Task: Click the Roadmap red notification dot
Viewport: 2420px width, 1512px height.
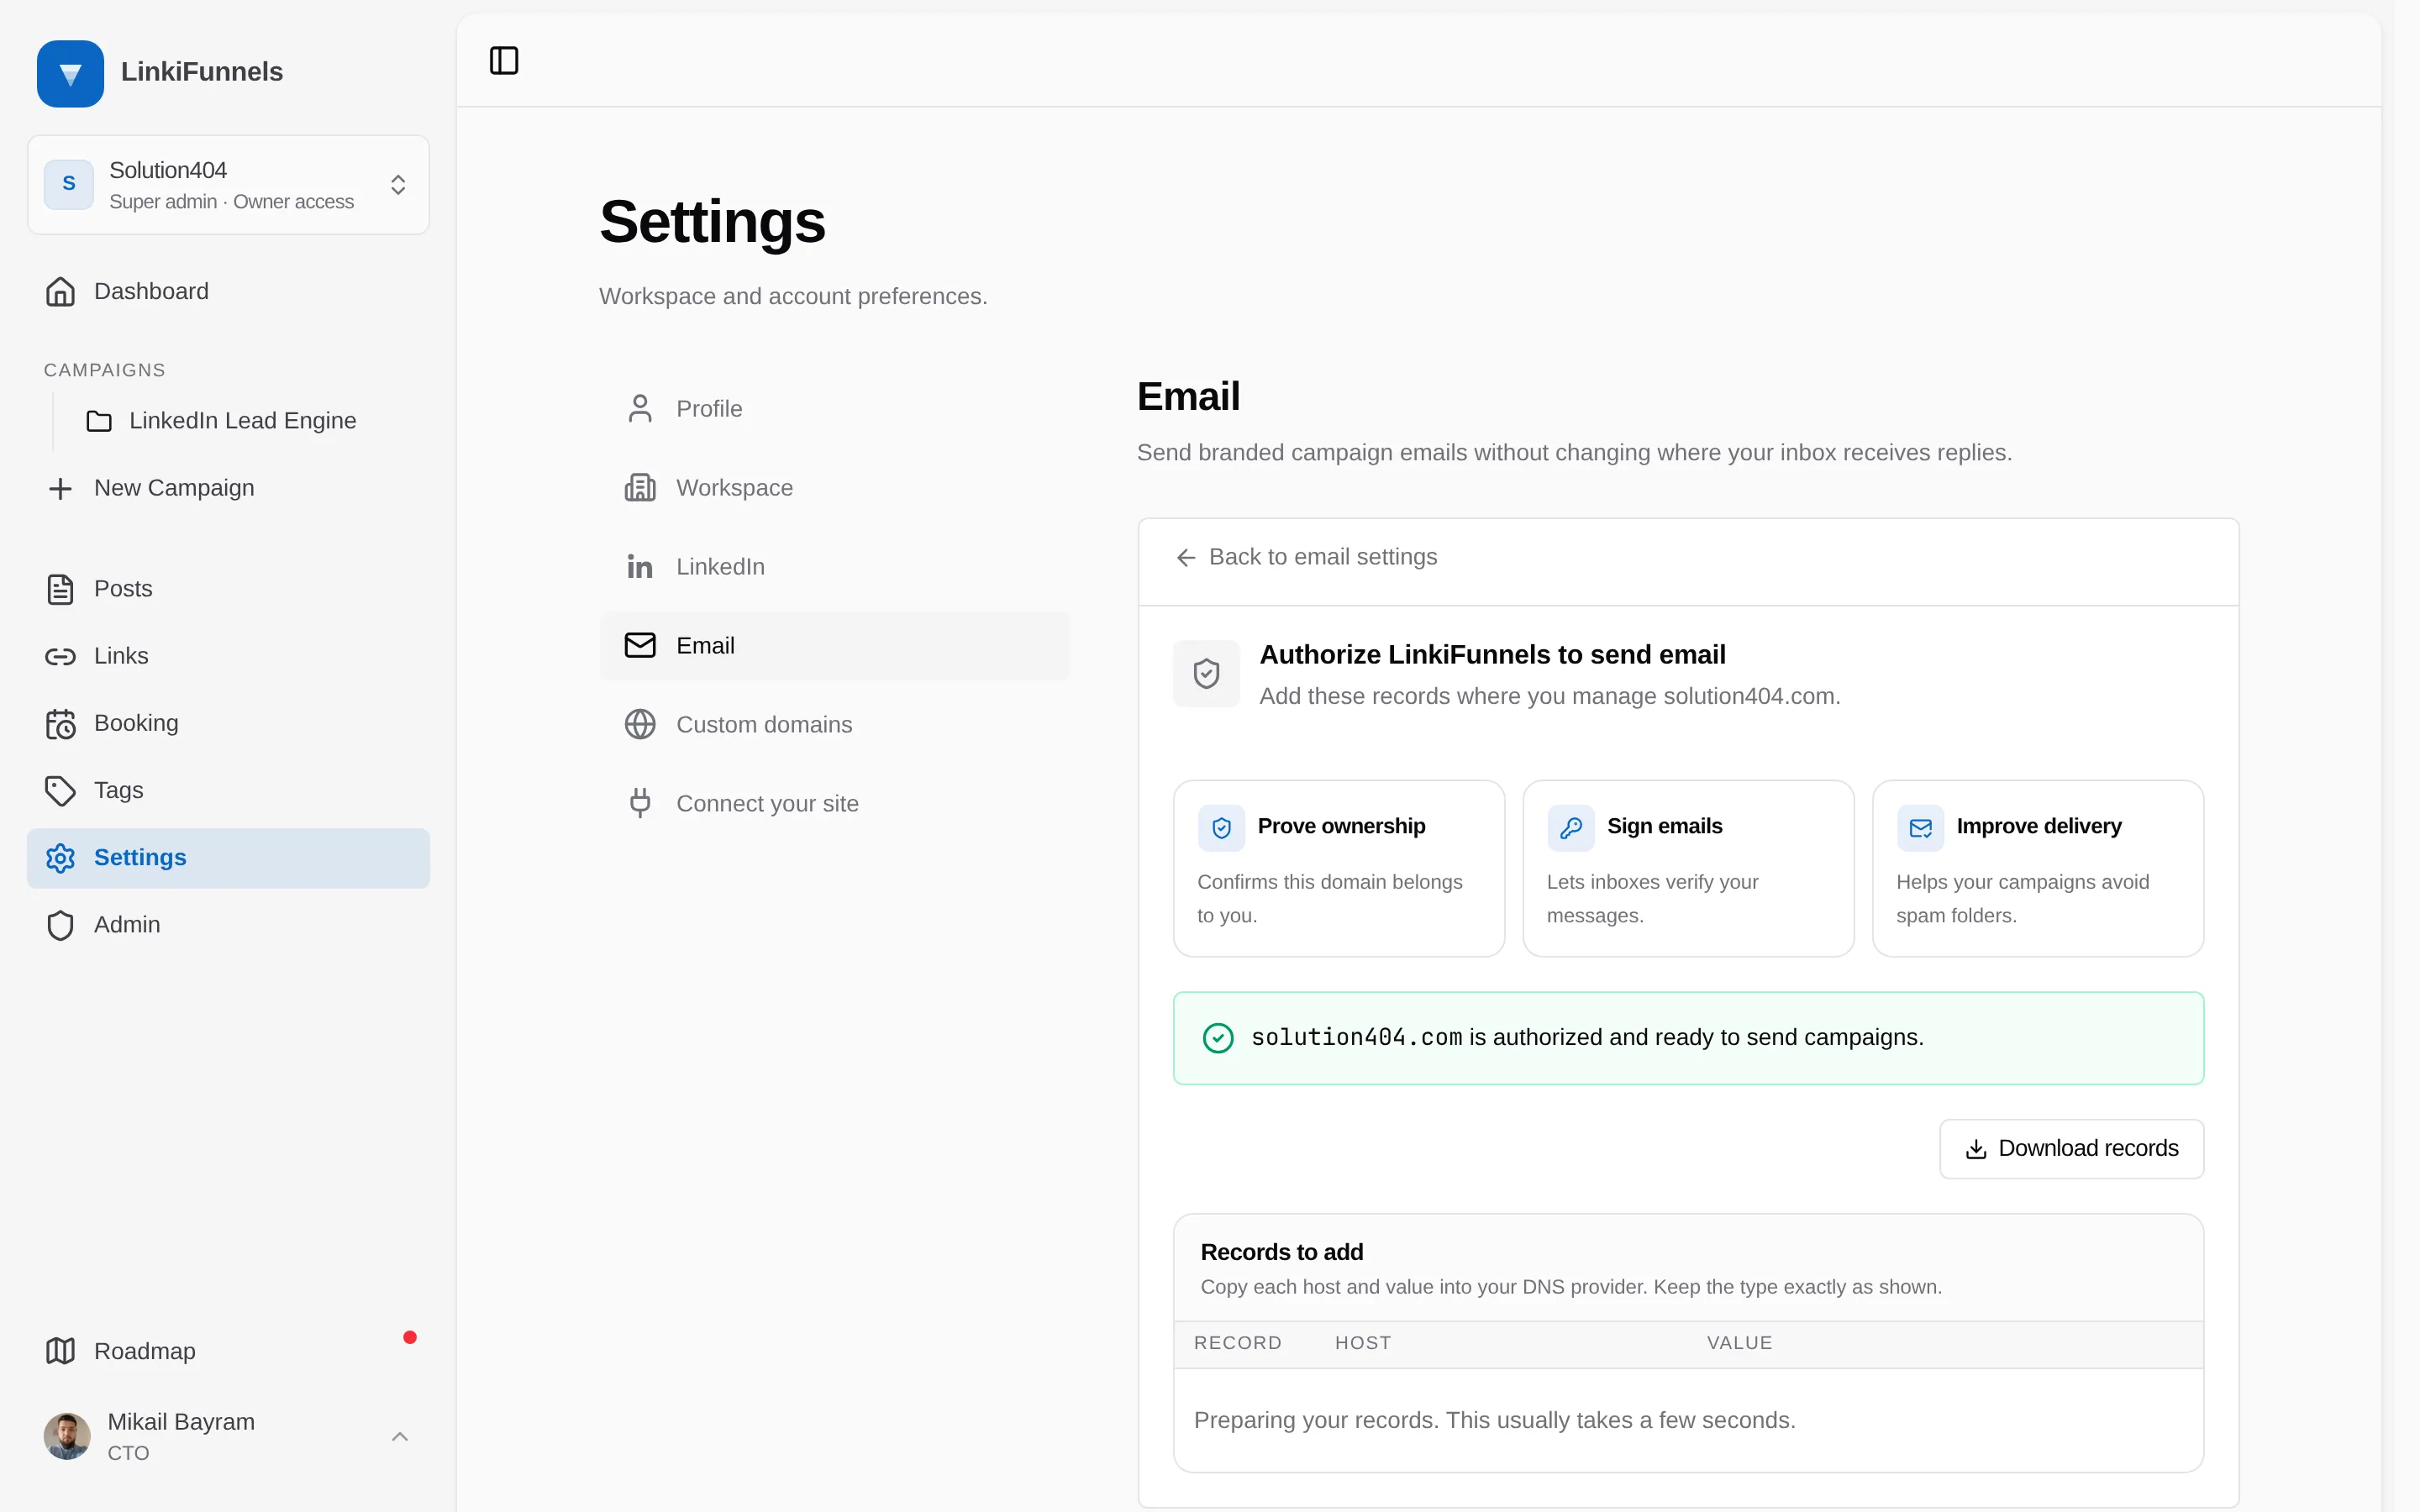Action: 410,1337
